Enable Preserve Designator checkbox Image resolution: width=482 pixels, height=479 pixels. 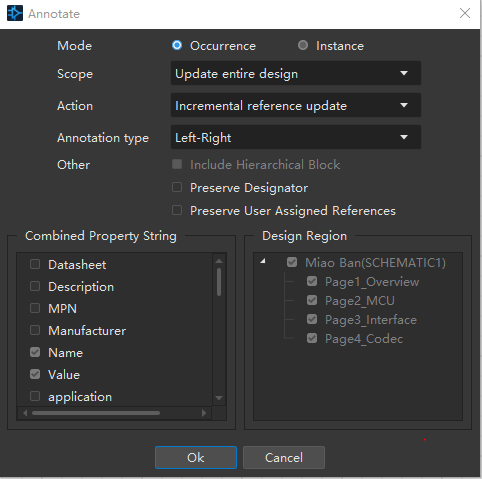click(177, 187)
